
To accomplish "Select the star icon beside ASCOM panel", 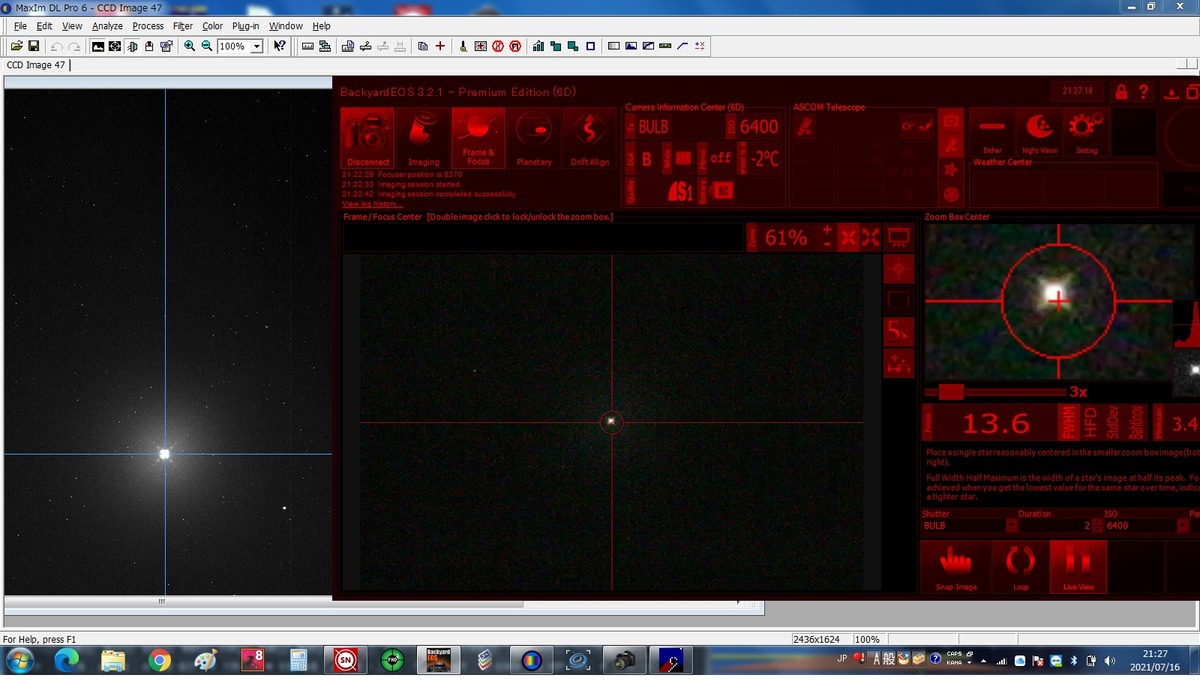I will pos(951,170).
